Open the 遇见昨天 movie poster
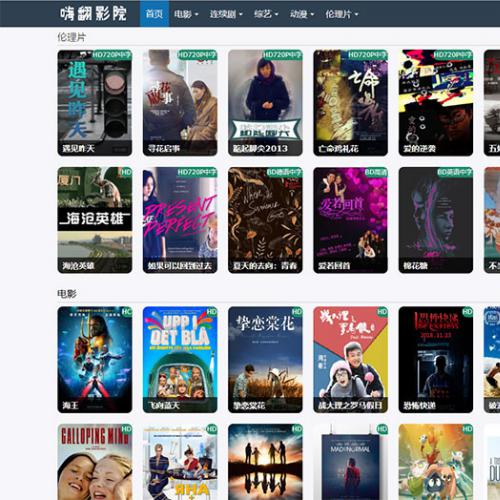 (x=95, y=103)
